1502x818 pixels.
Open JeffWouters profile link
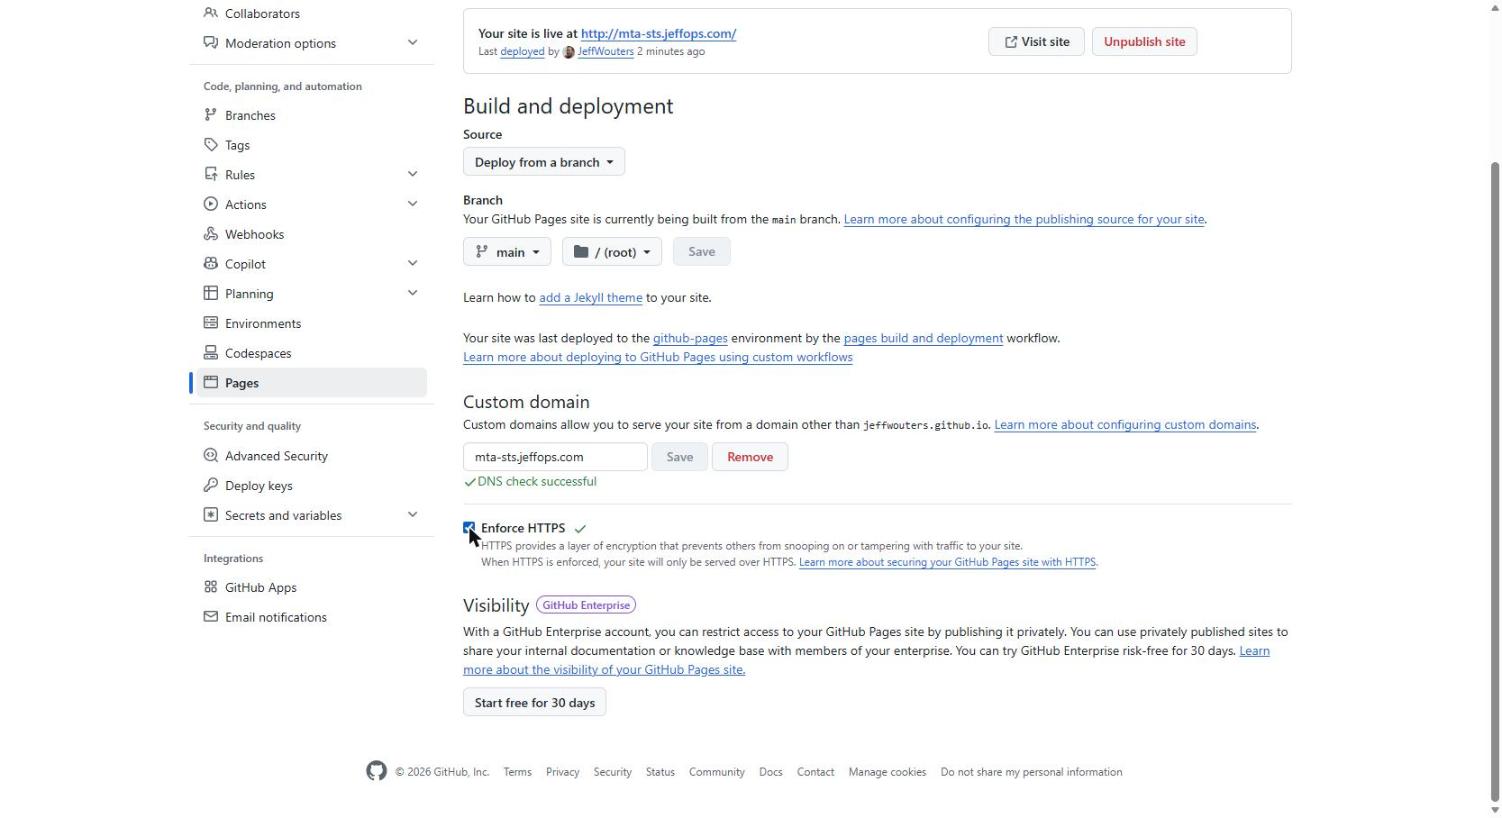[x=606, y=52]
